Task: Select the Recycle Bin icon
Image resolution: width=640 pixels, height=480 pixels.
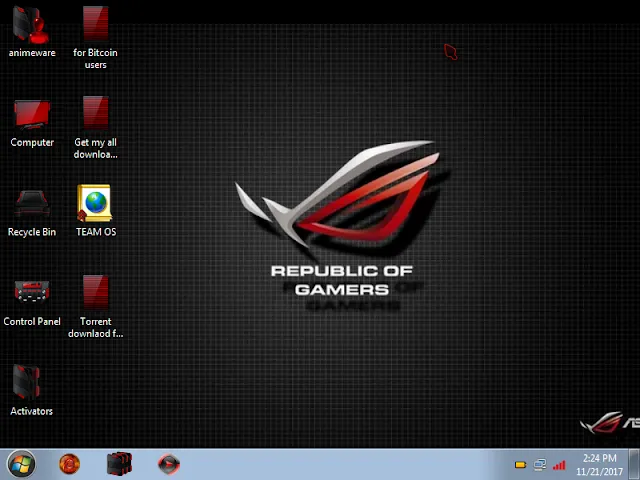Action: 32,204
